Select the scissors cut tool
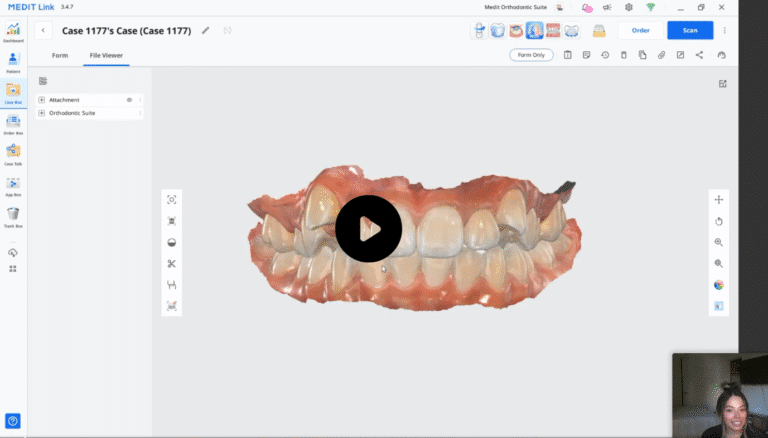Viewport: 768px width, 438px height. [x=171, y=263]
